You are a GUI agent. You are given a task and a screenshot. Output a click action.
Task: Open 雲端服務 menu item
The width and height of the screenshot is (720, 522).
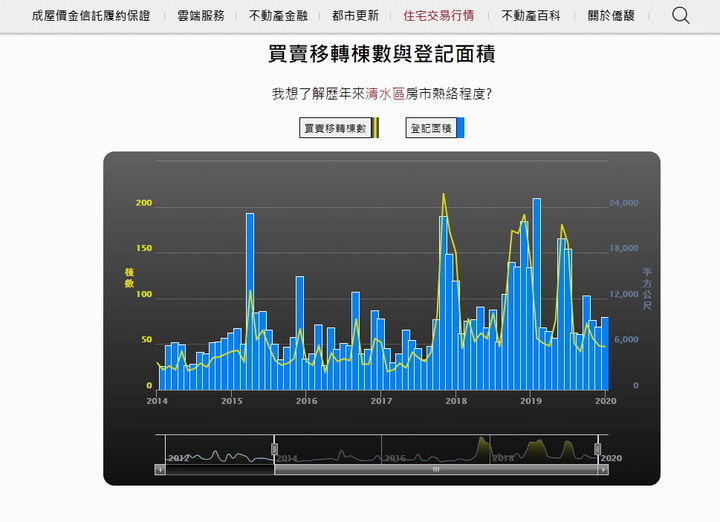click(x=201, y=16)
